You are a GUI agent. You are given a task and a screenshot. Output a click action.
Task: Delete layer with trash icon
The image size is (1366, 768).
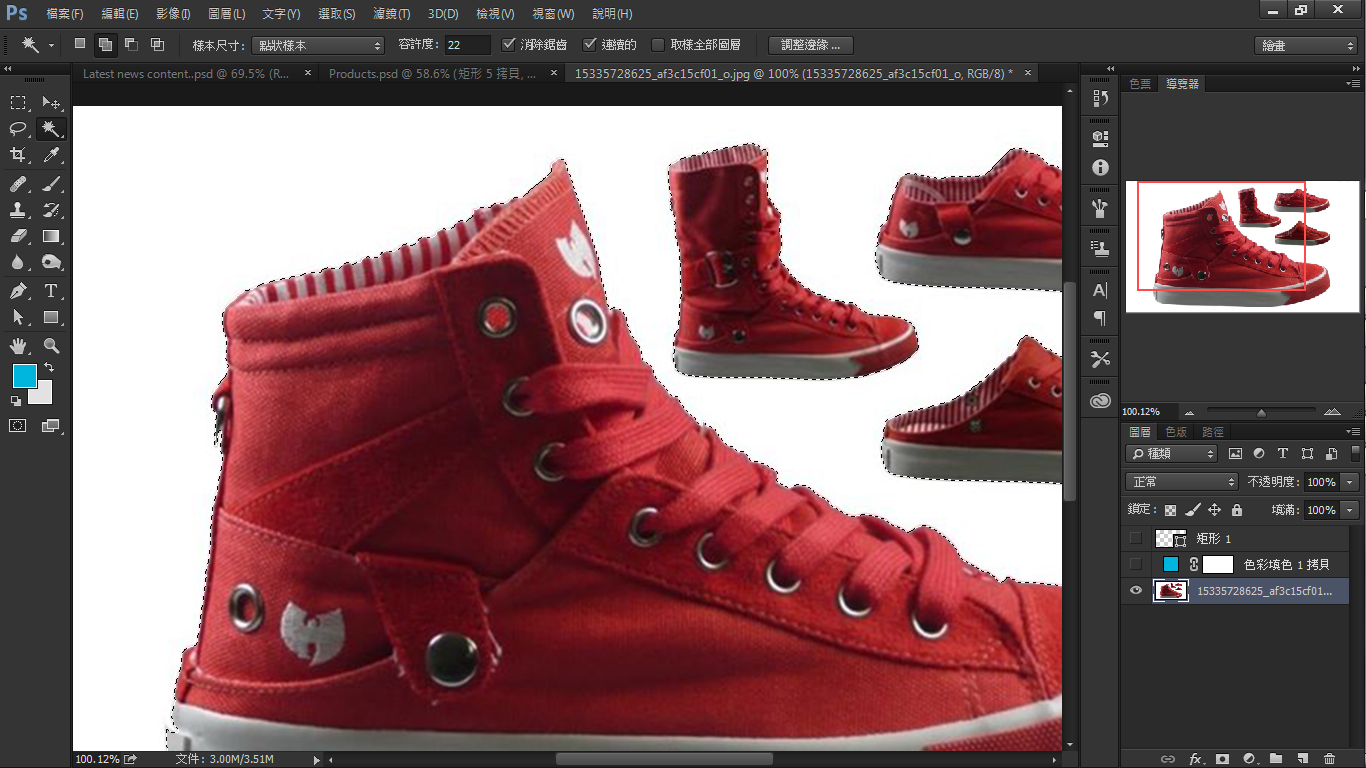click(1329, 759)
